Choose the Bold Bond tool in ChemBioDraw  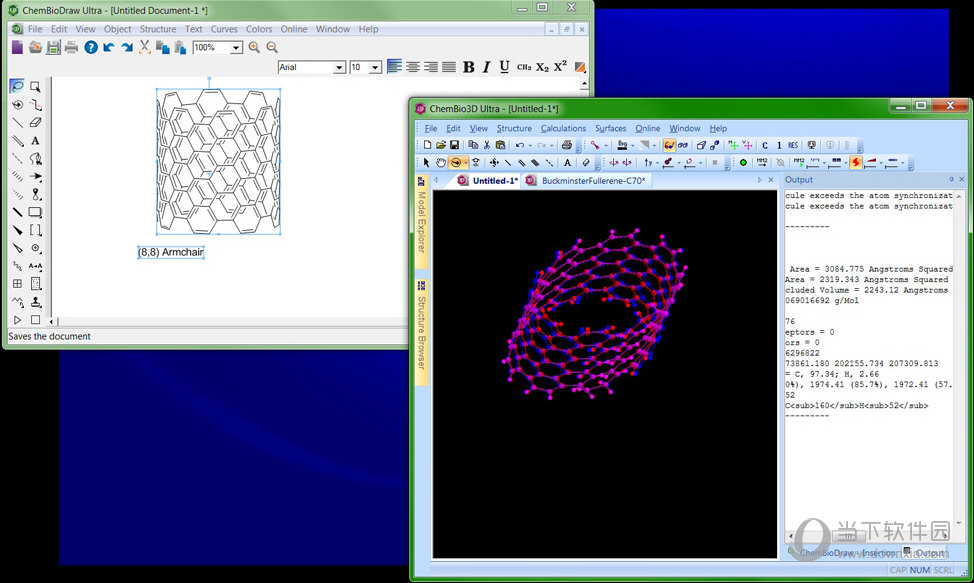[17, 212]
